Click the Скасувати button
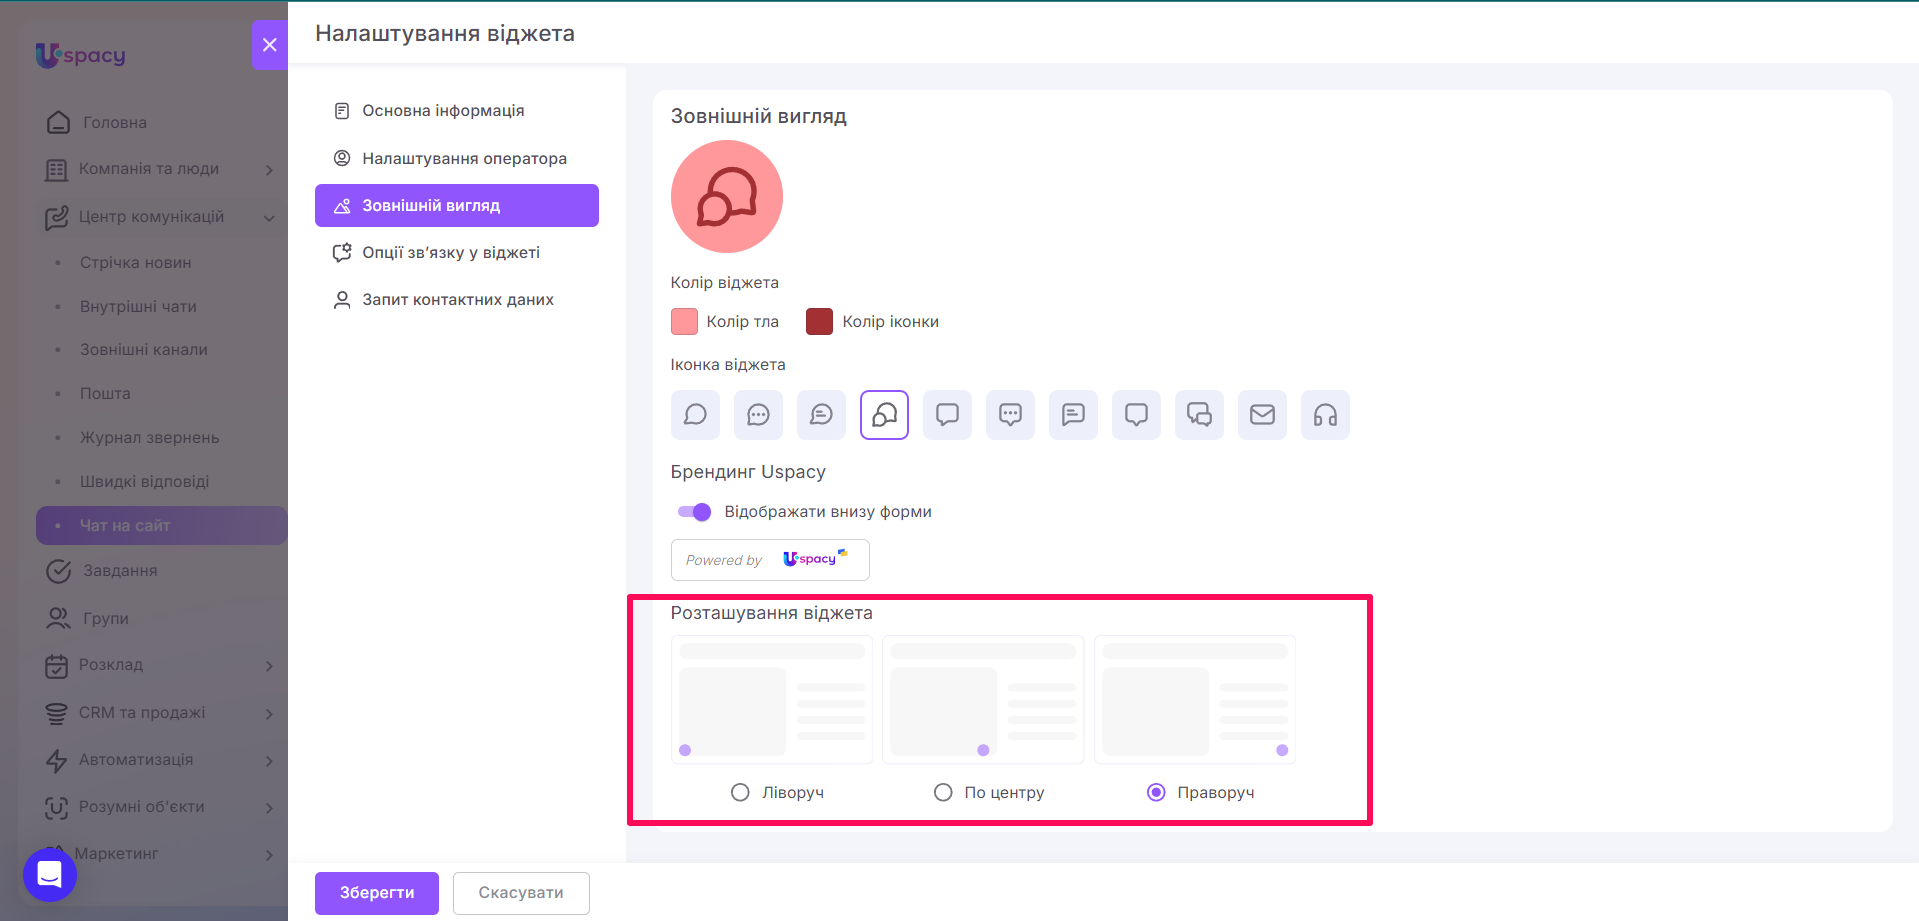Viewport: 1919px width, 921px height. pyautogui.click(x=521, y=893)
